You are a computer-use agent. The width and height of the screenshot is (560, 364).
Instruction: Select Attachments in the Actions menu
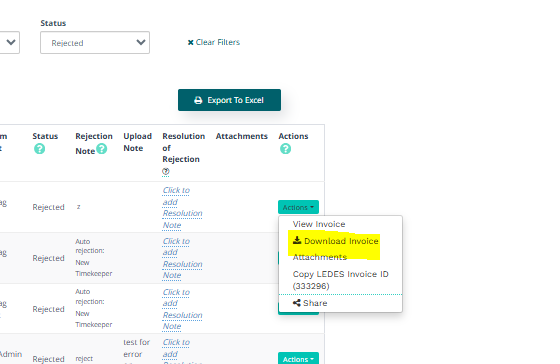pyautogui.click(x=320, y=257)
